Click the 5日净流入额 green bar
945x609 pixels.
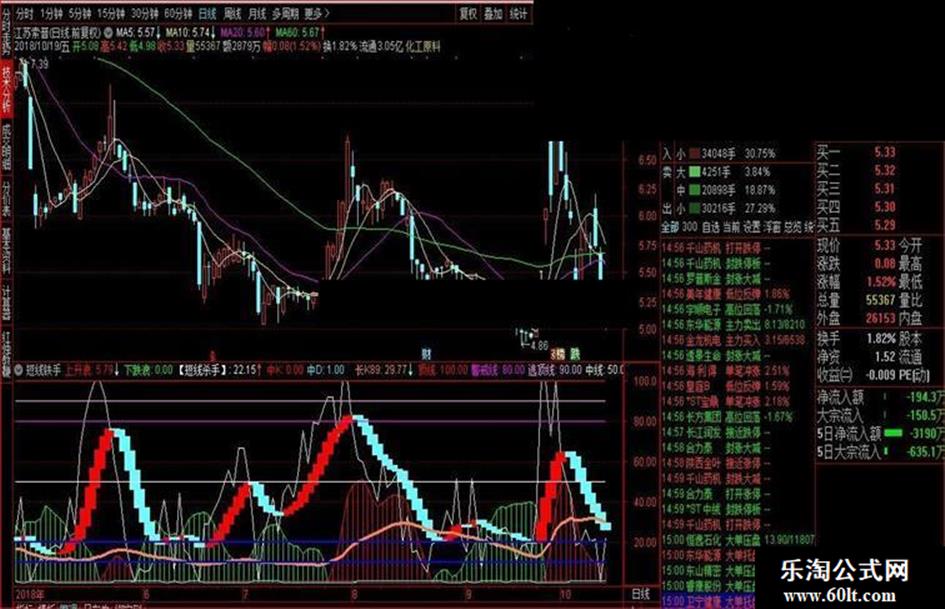tap(893, 433)
